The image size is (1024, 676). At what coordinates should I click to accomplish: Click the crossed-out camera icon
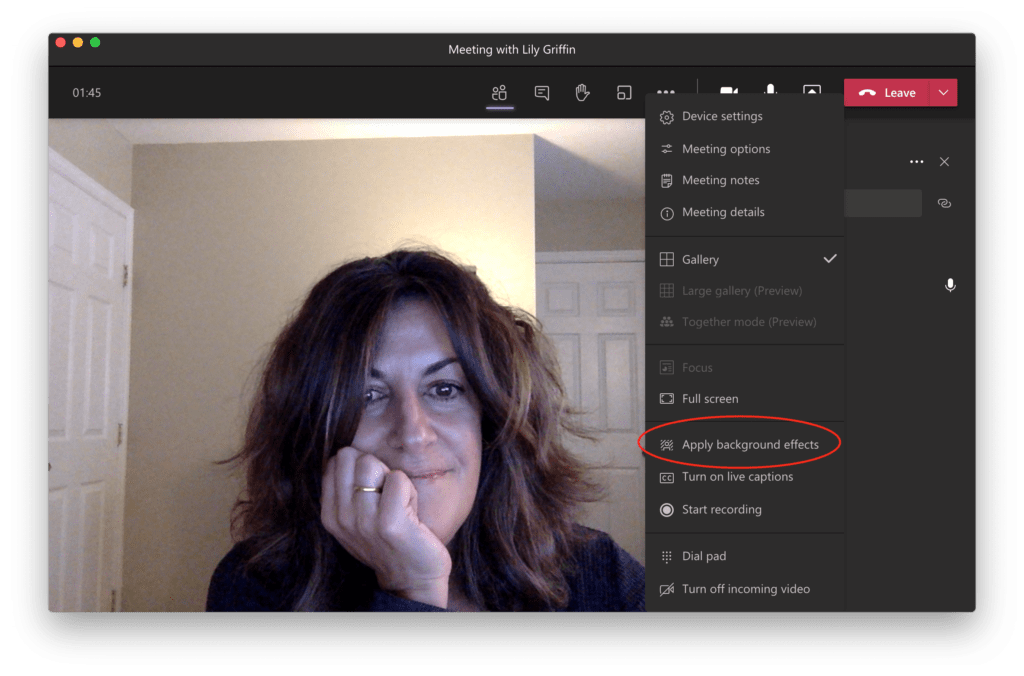click(667, 590)
